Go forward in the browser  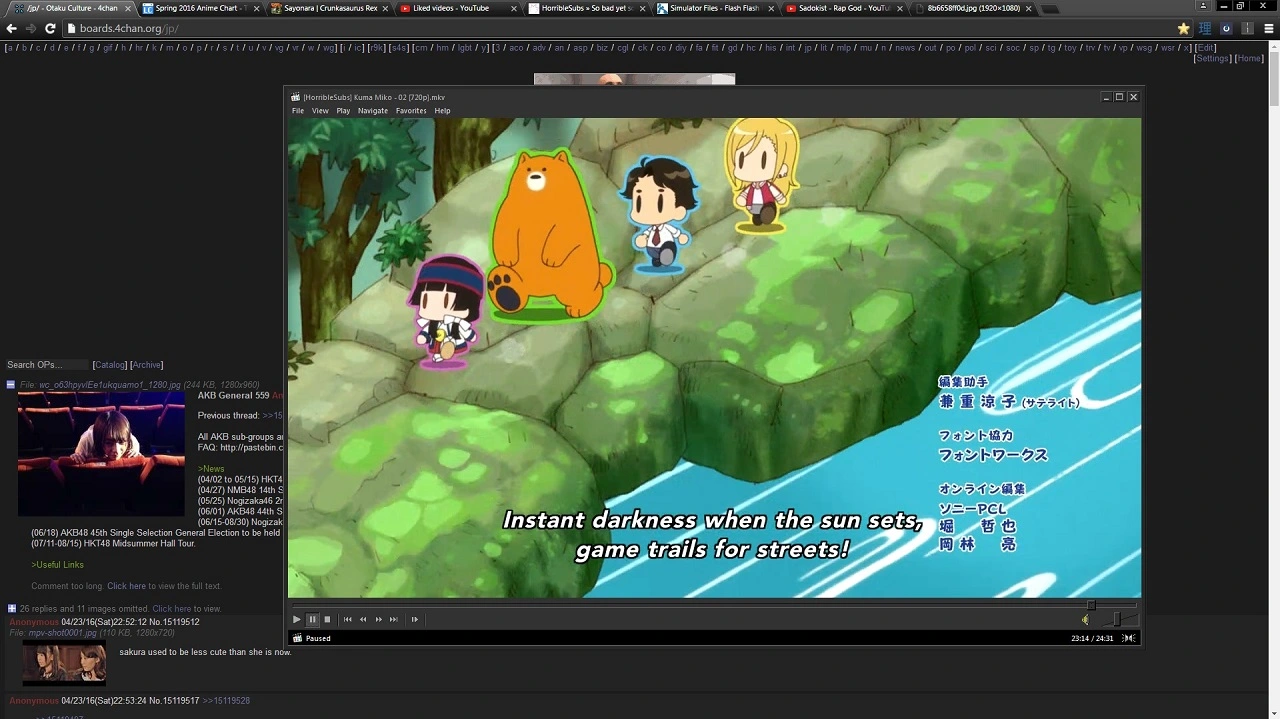(31, 28)
